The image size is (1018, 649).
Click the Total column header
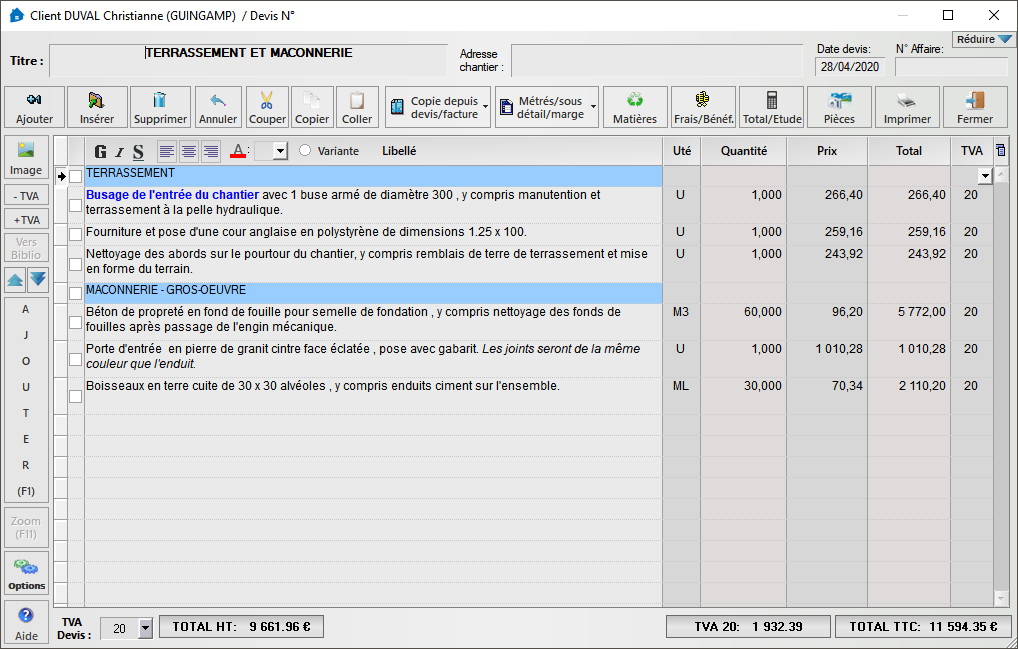coord(909,151)
